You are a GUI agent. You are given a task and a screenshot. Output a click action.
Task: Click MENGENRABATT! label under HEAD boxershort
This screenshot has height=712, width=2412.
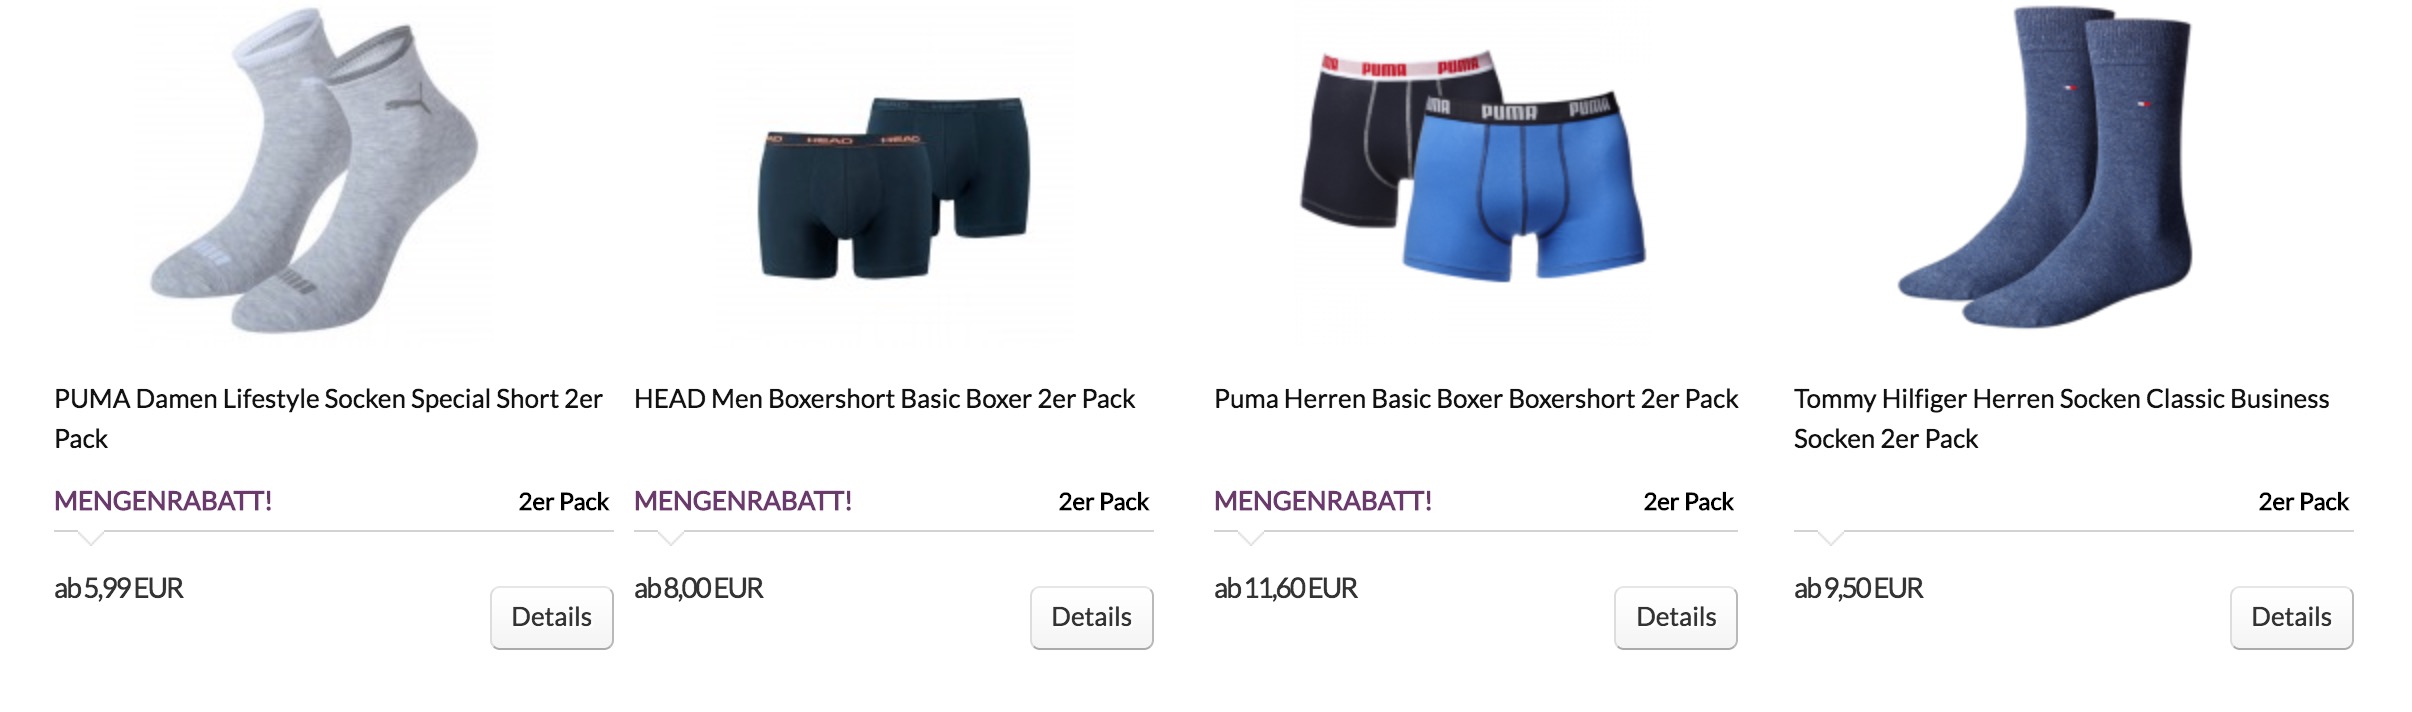(x=743, y=501)
